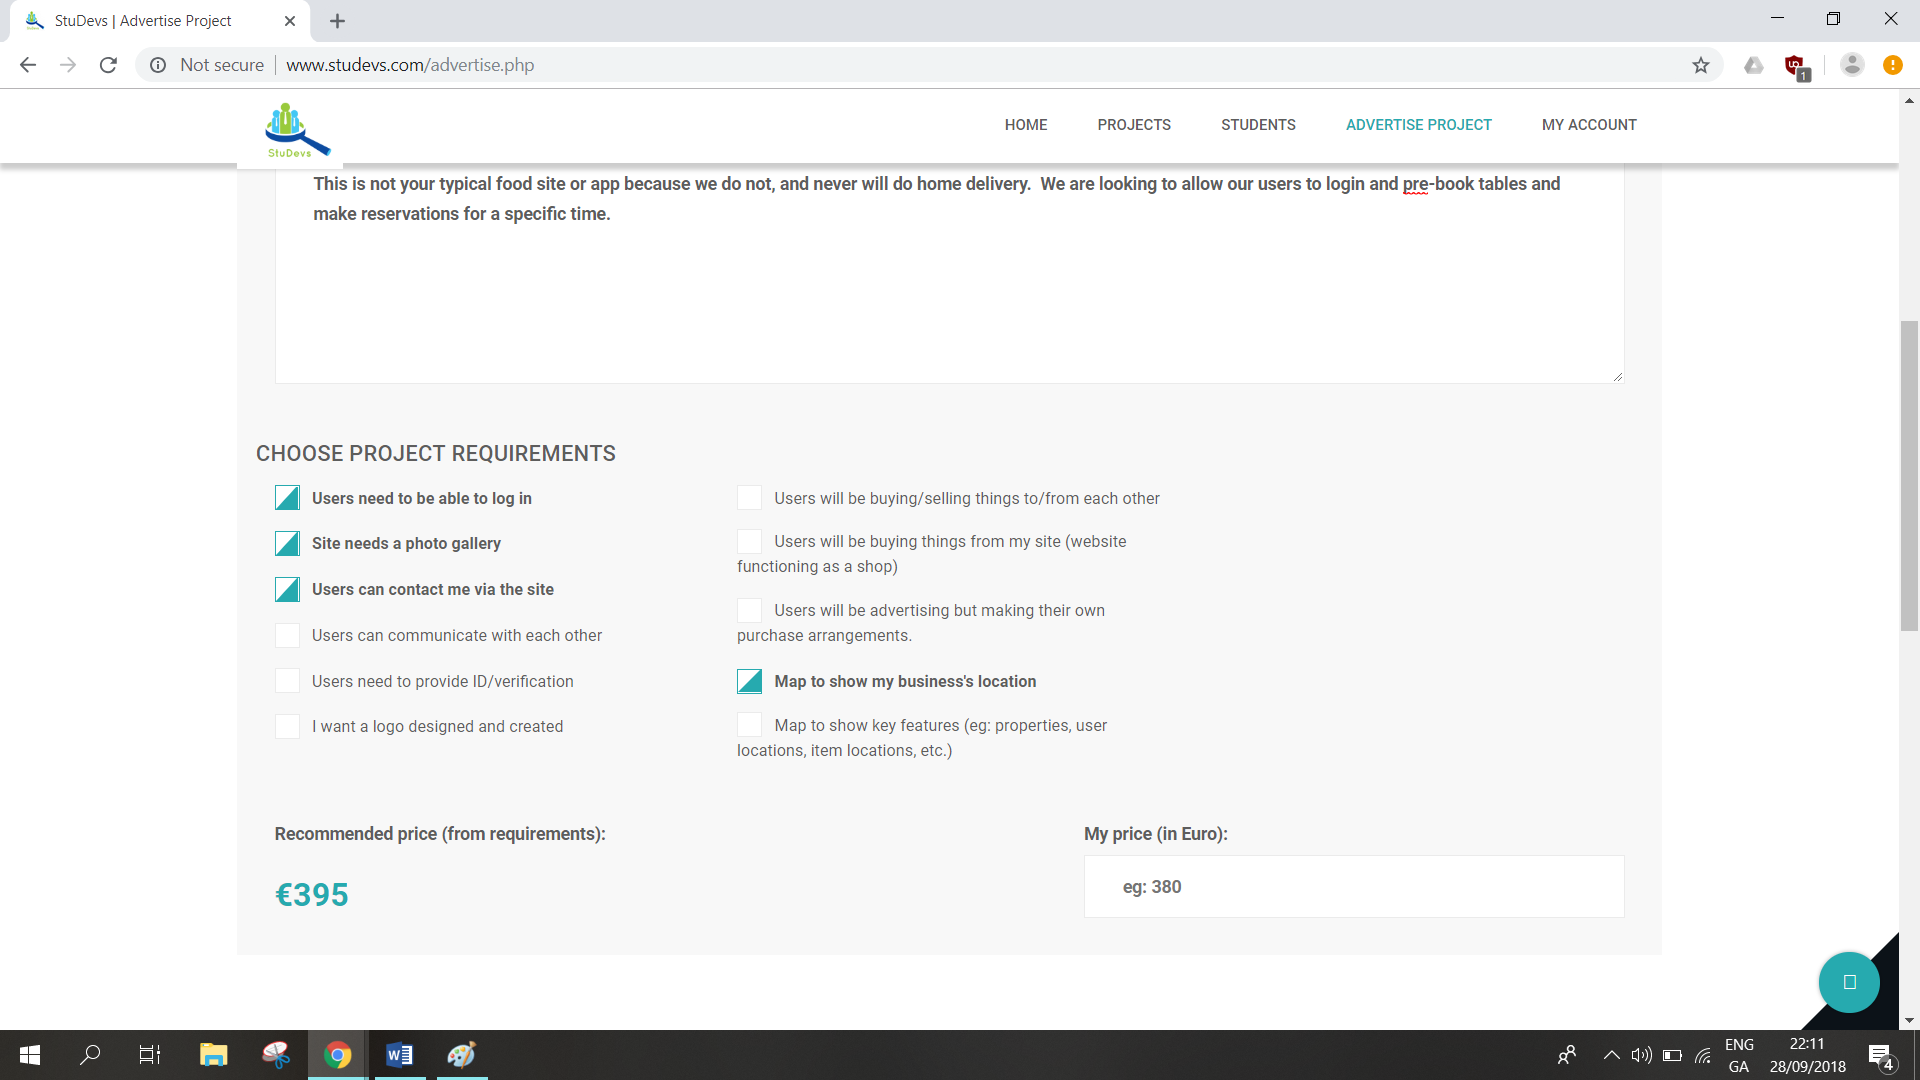This screenshot has height=1080, width=1920.
Task: Show hidden system tray icons chevron
Action: [x=1611, y=1055]
